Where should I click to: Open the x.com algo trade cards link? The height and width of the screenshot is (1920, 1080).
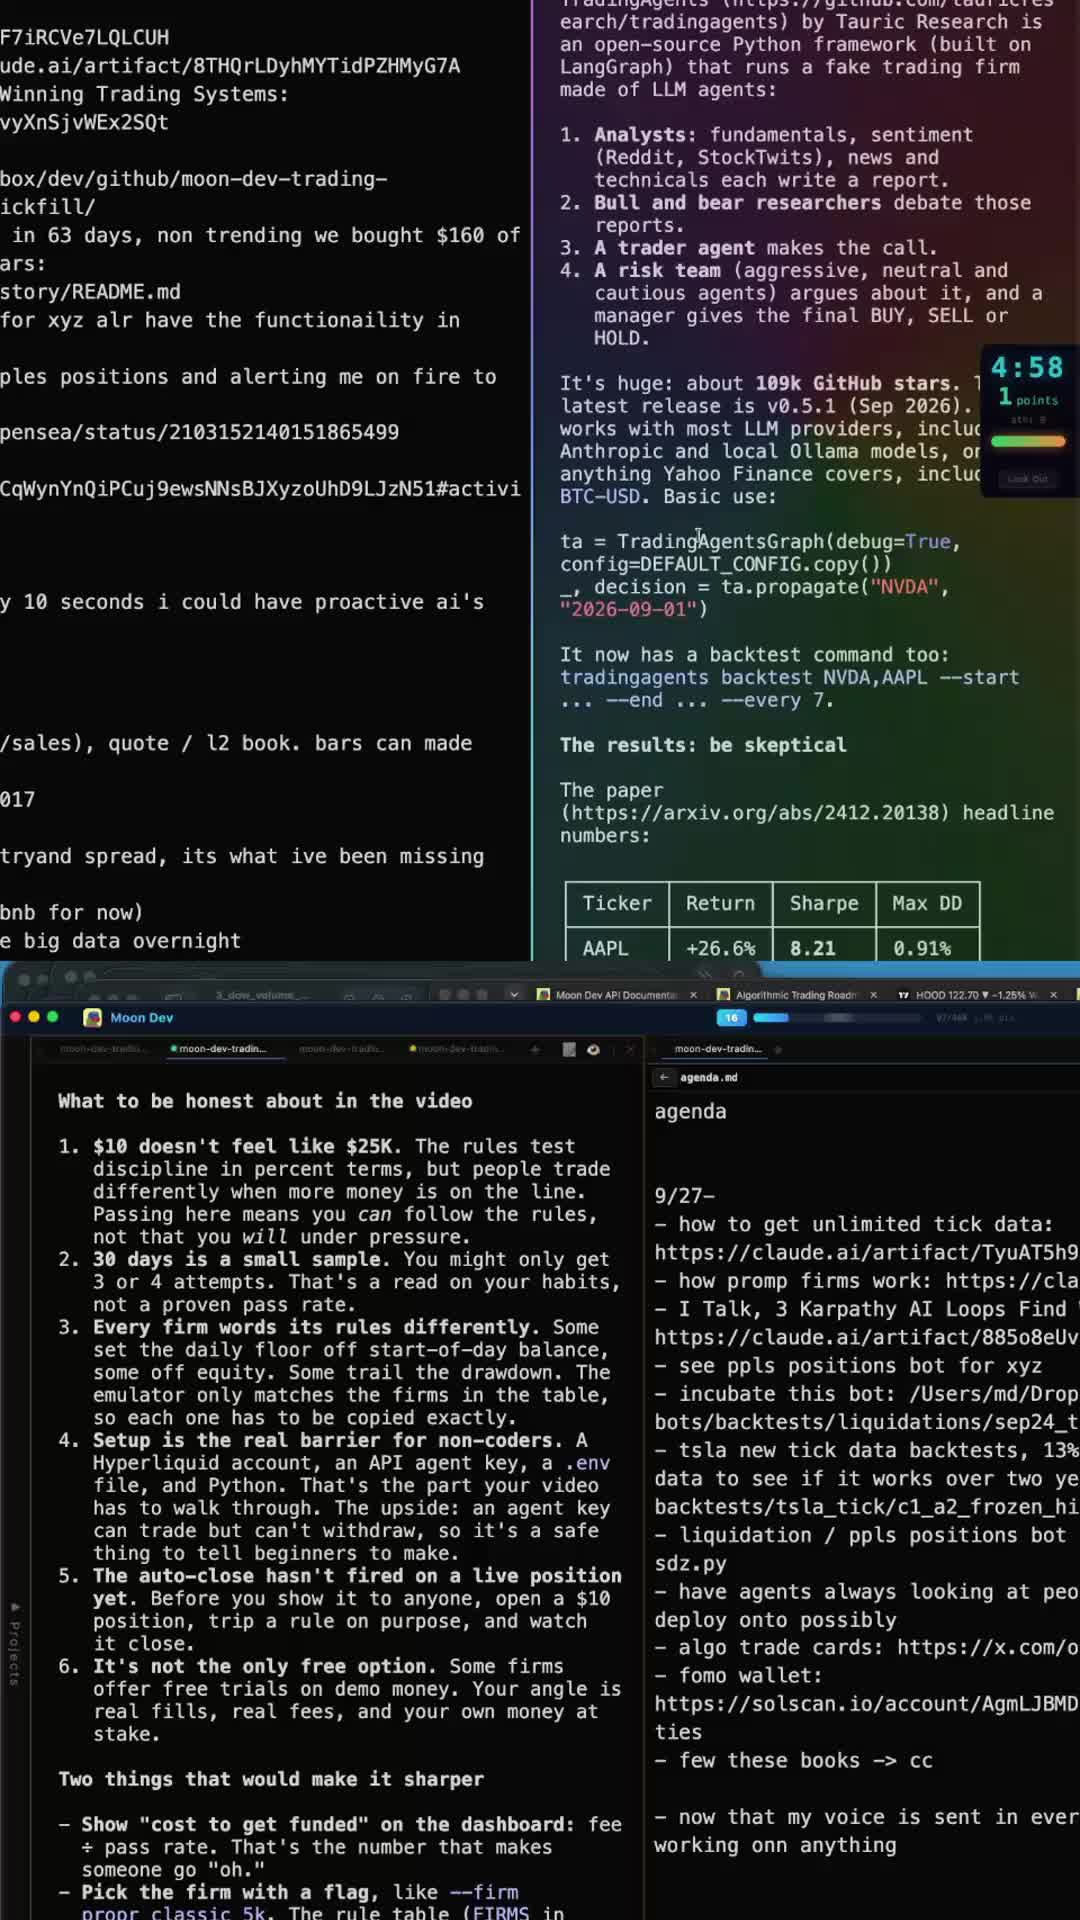tap(988, 1647)
